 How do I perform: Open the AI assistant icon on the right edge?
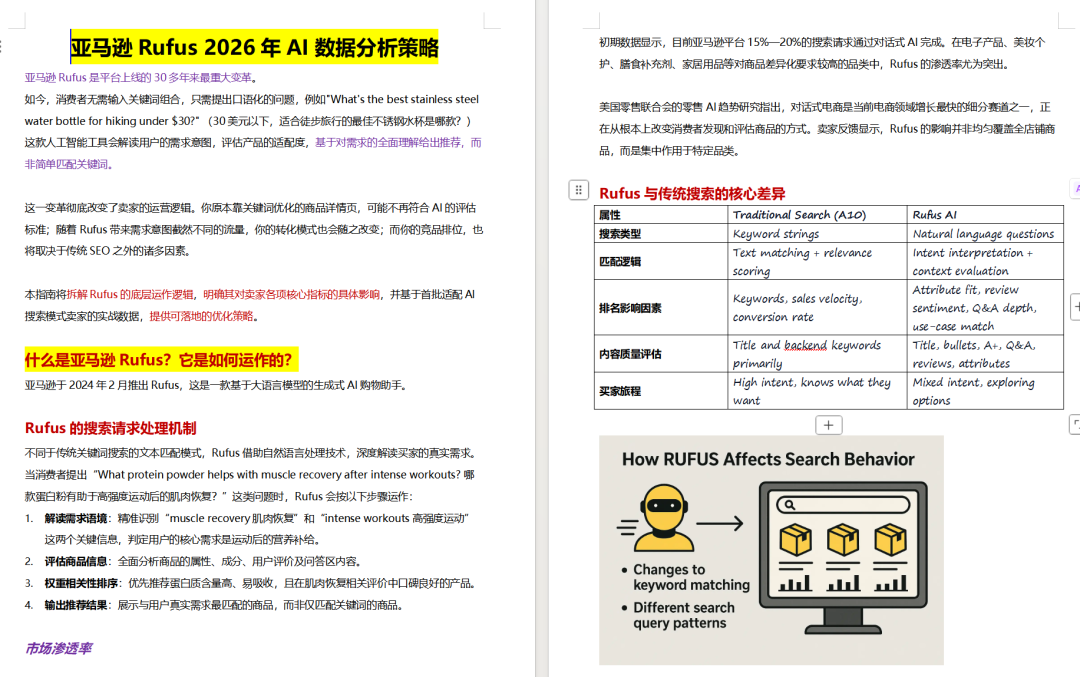coord(1074,187)
